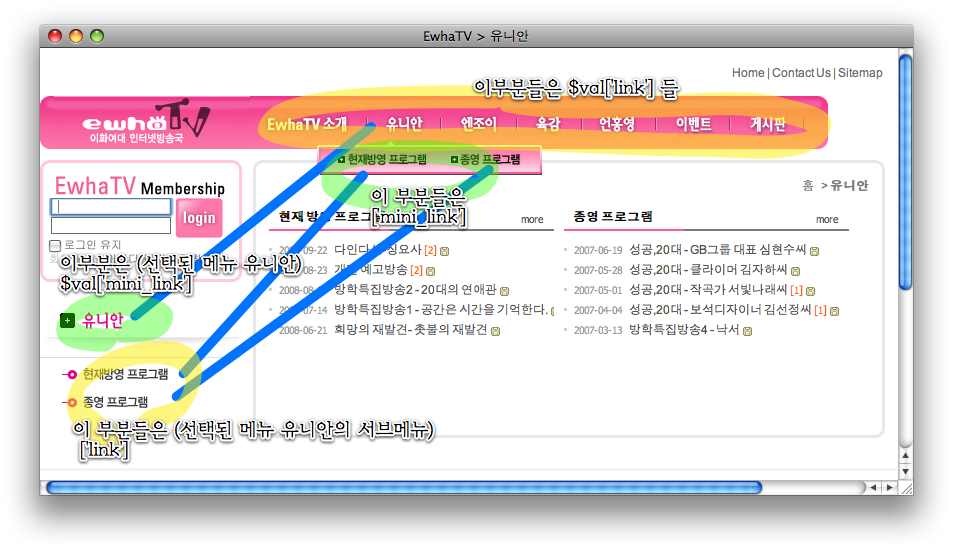Click the window resize grip corner
The width and height of the screenshot is (953, 550).
tap(906, 488)
